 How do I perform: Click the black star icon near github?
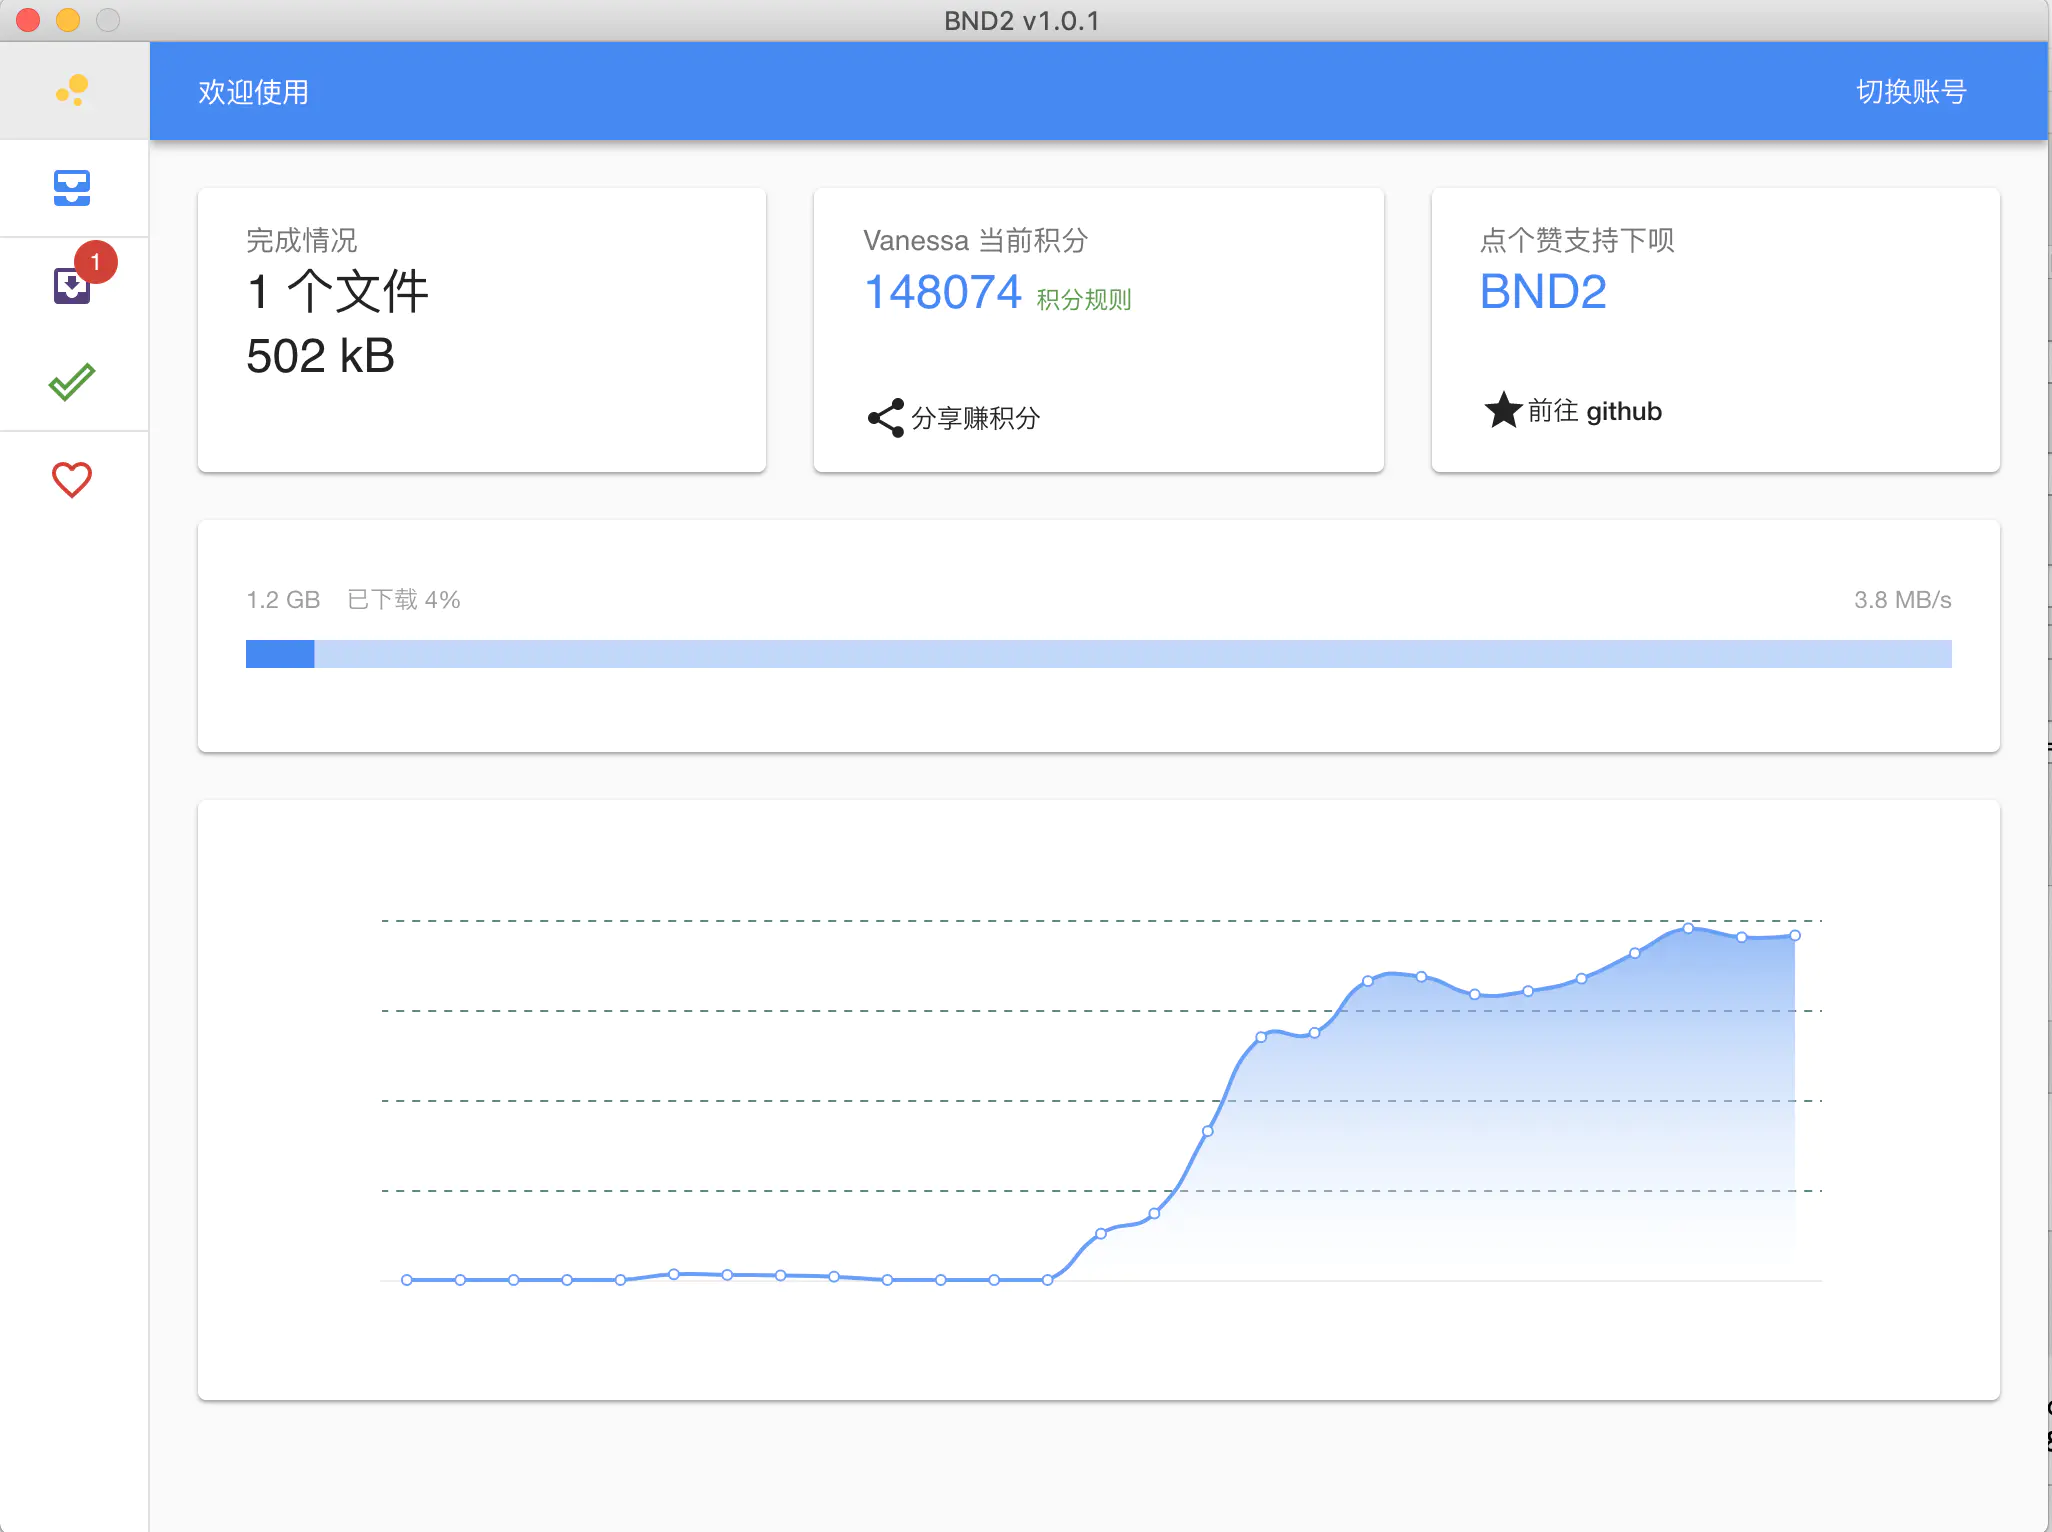pyautogui.click(x=1502, y=410)
